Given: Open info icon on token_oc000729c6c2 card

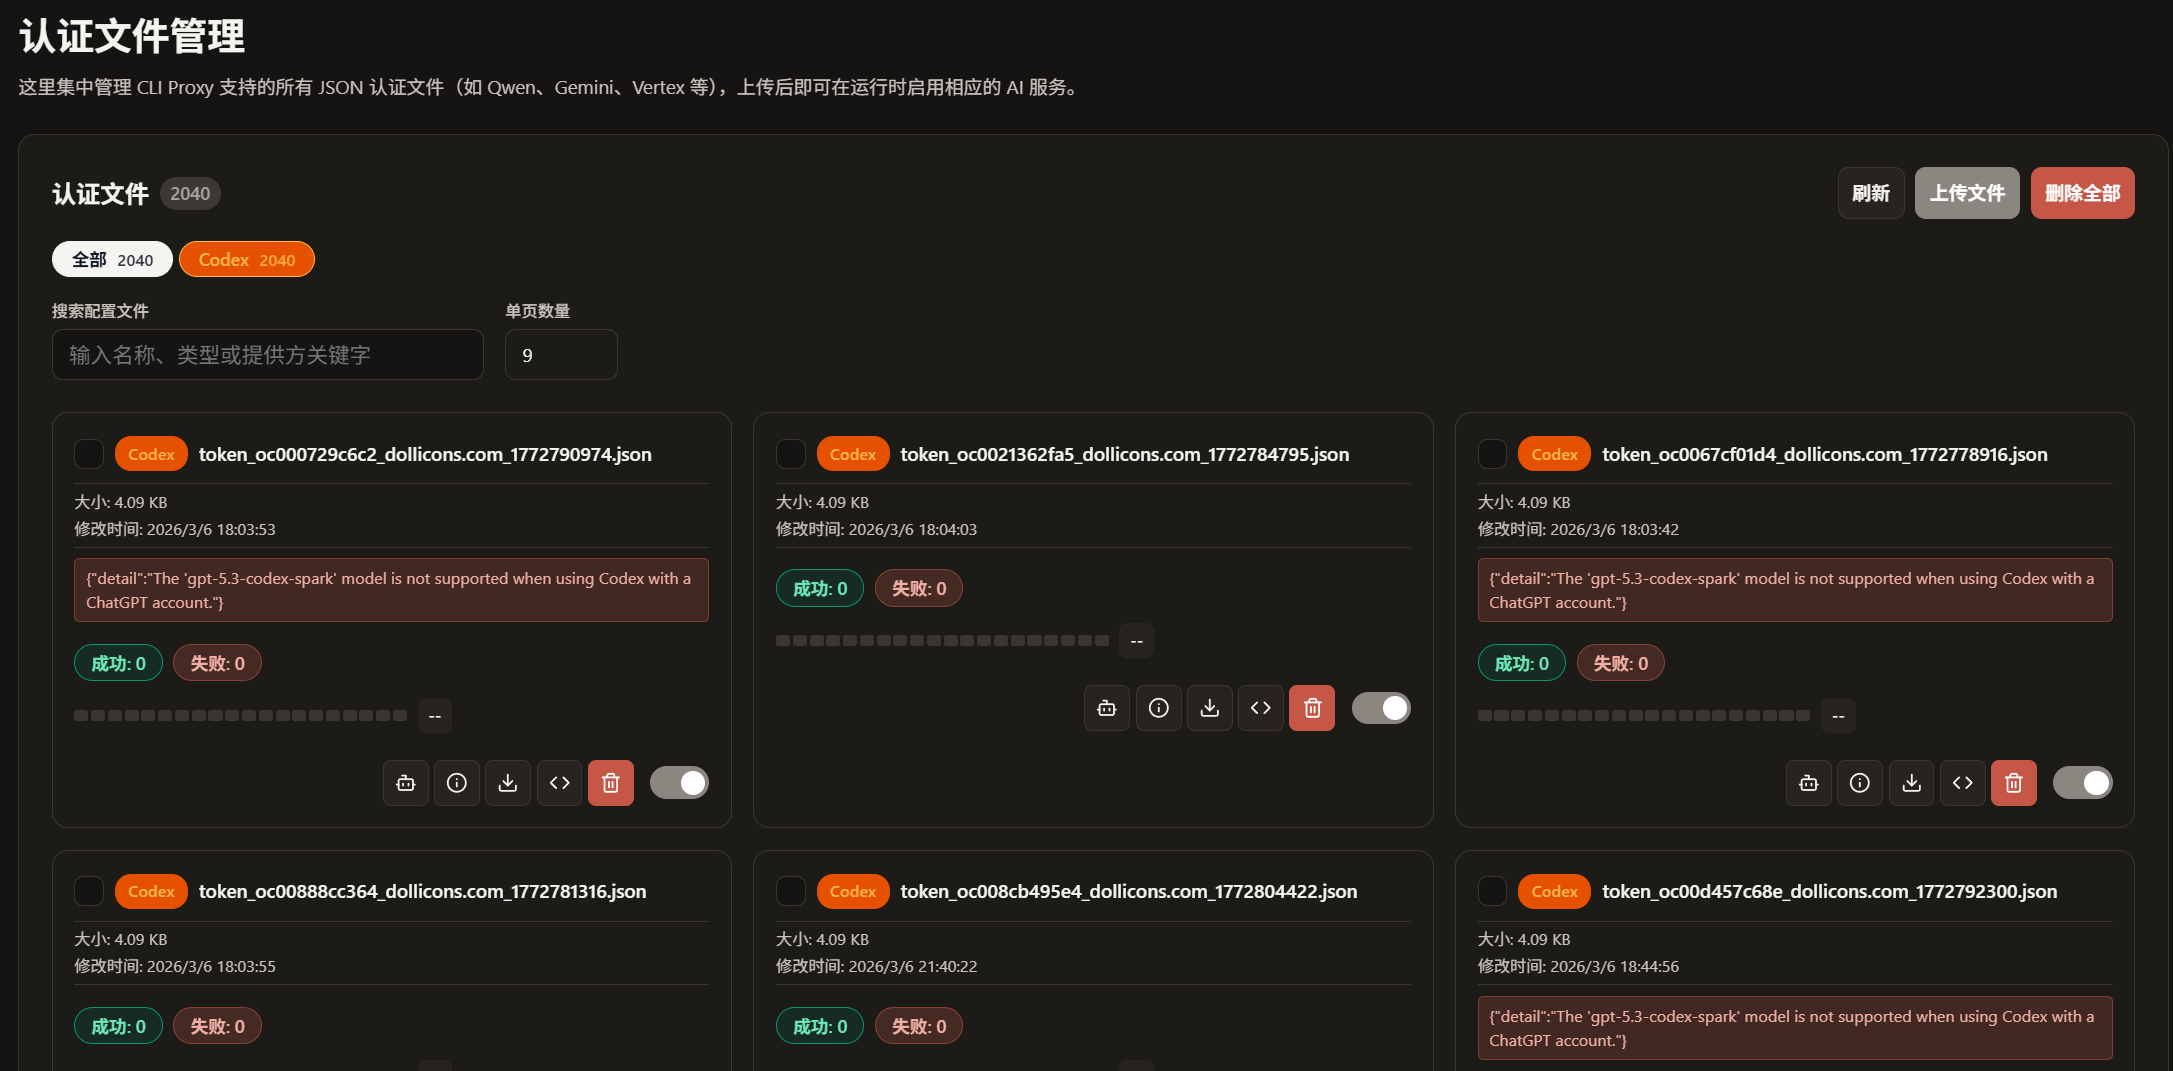Looking at the screenshot, I should [457, 783].
